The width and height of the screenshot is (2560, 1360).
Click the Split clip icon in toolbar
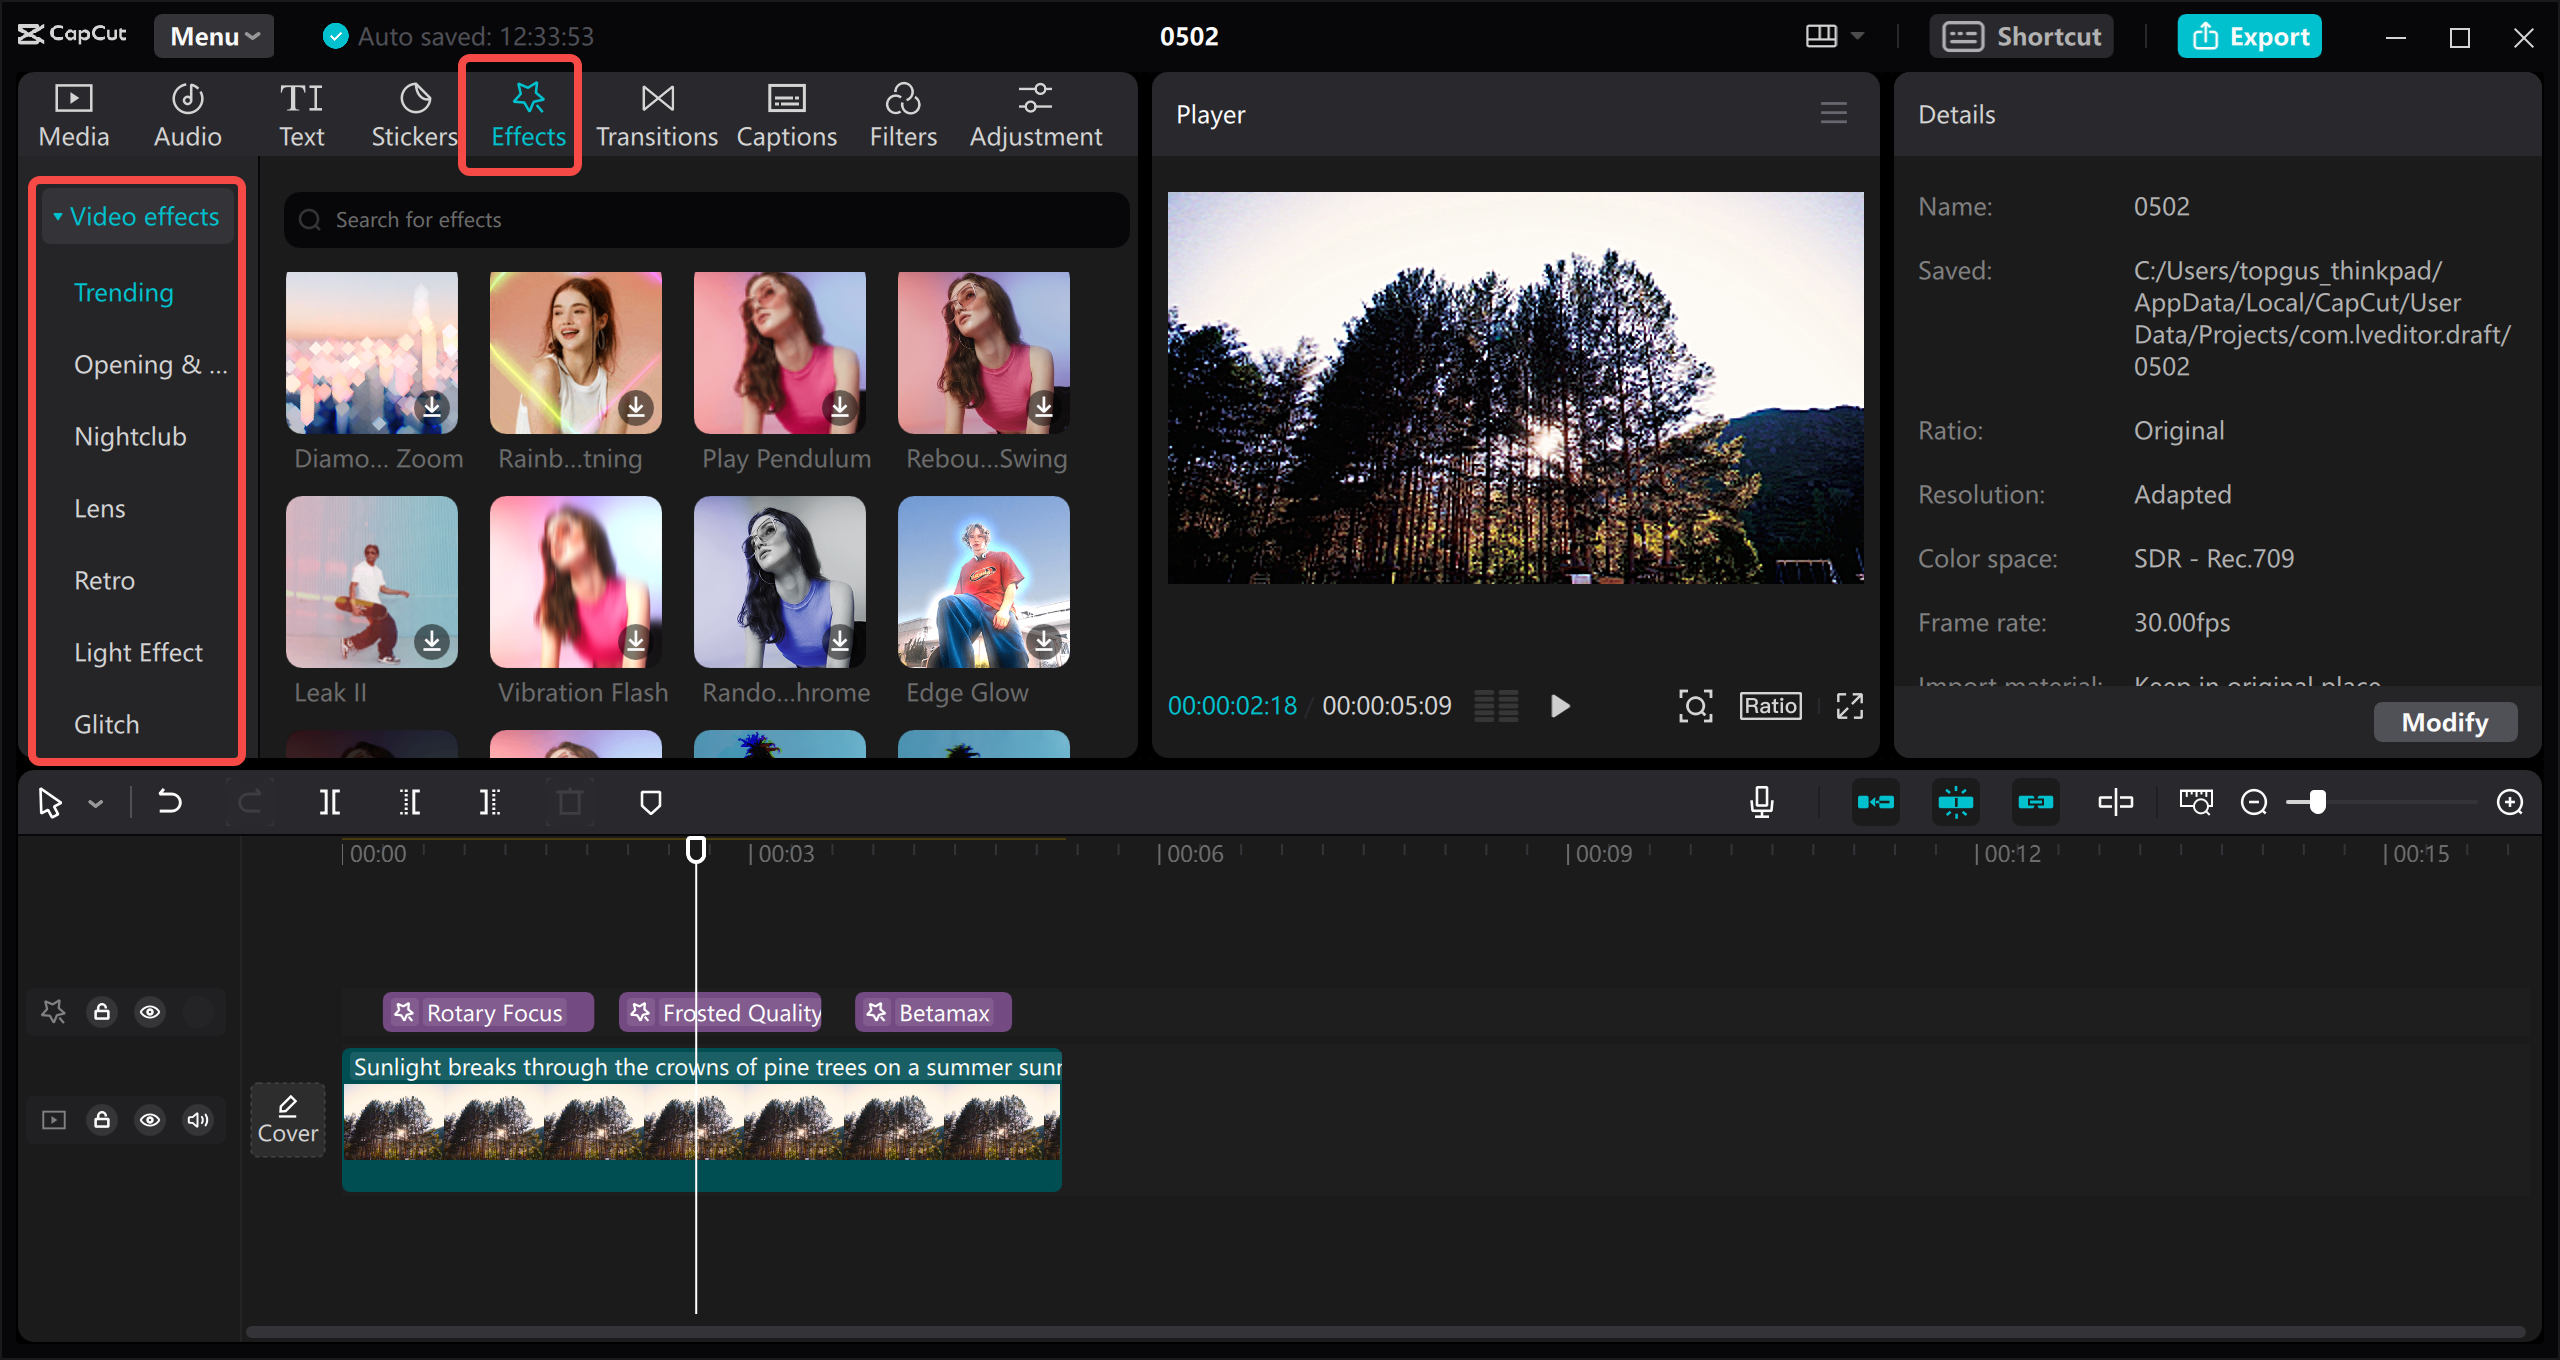[x=330, y=801]
